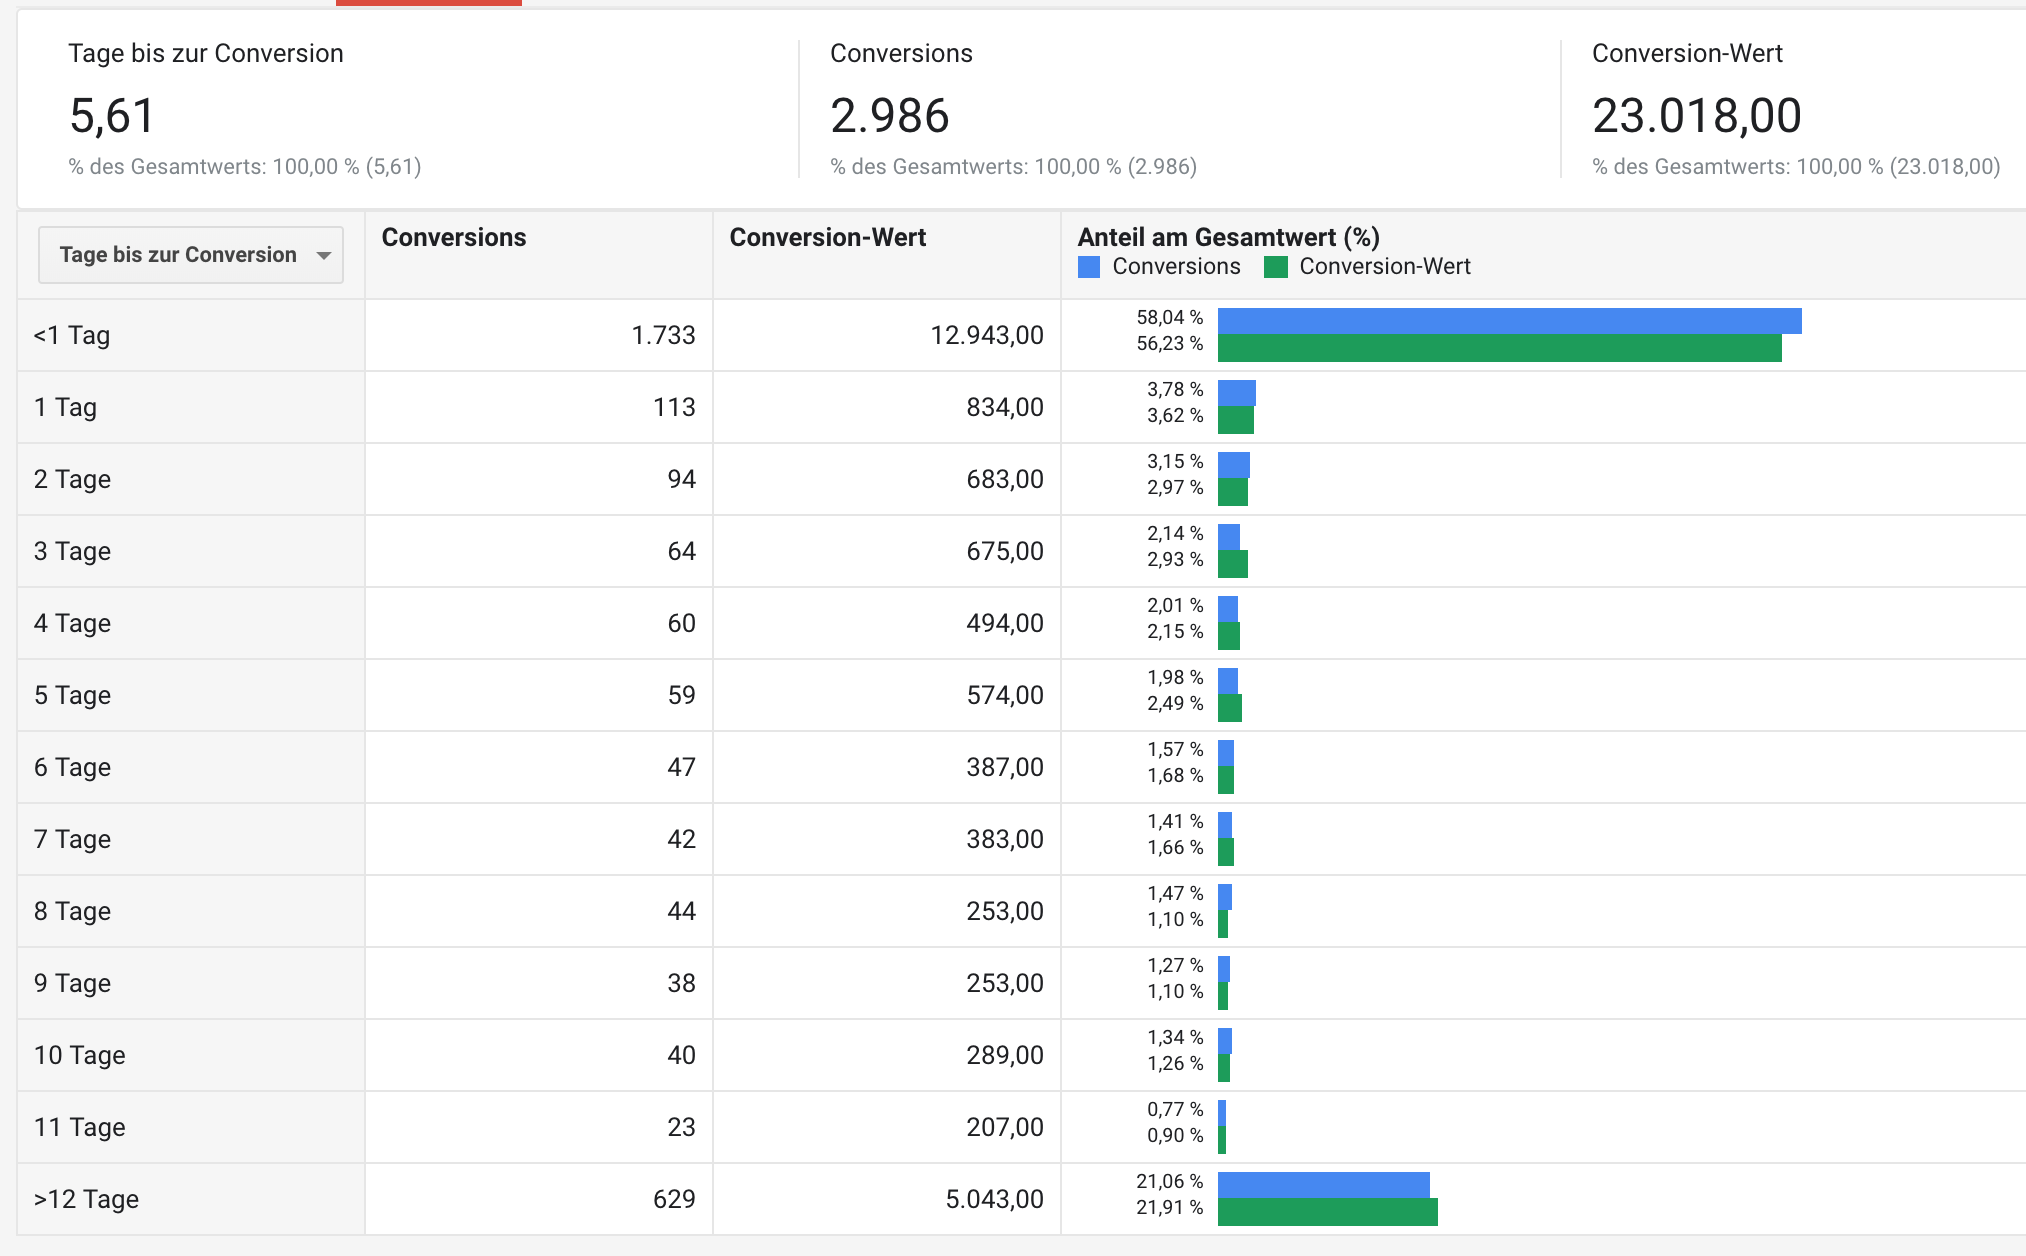Click the Conversion-Wert summary title
2026x1256 pixels.
pos(1687,53)
